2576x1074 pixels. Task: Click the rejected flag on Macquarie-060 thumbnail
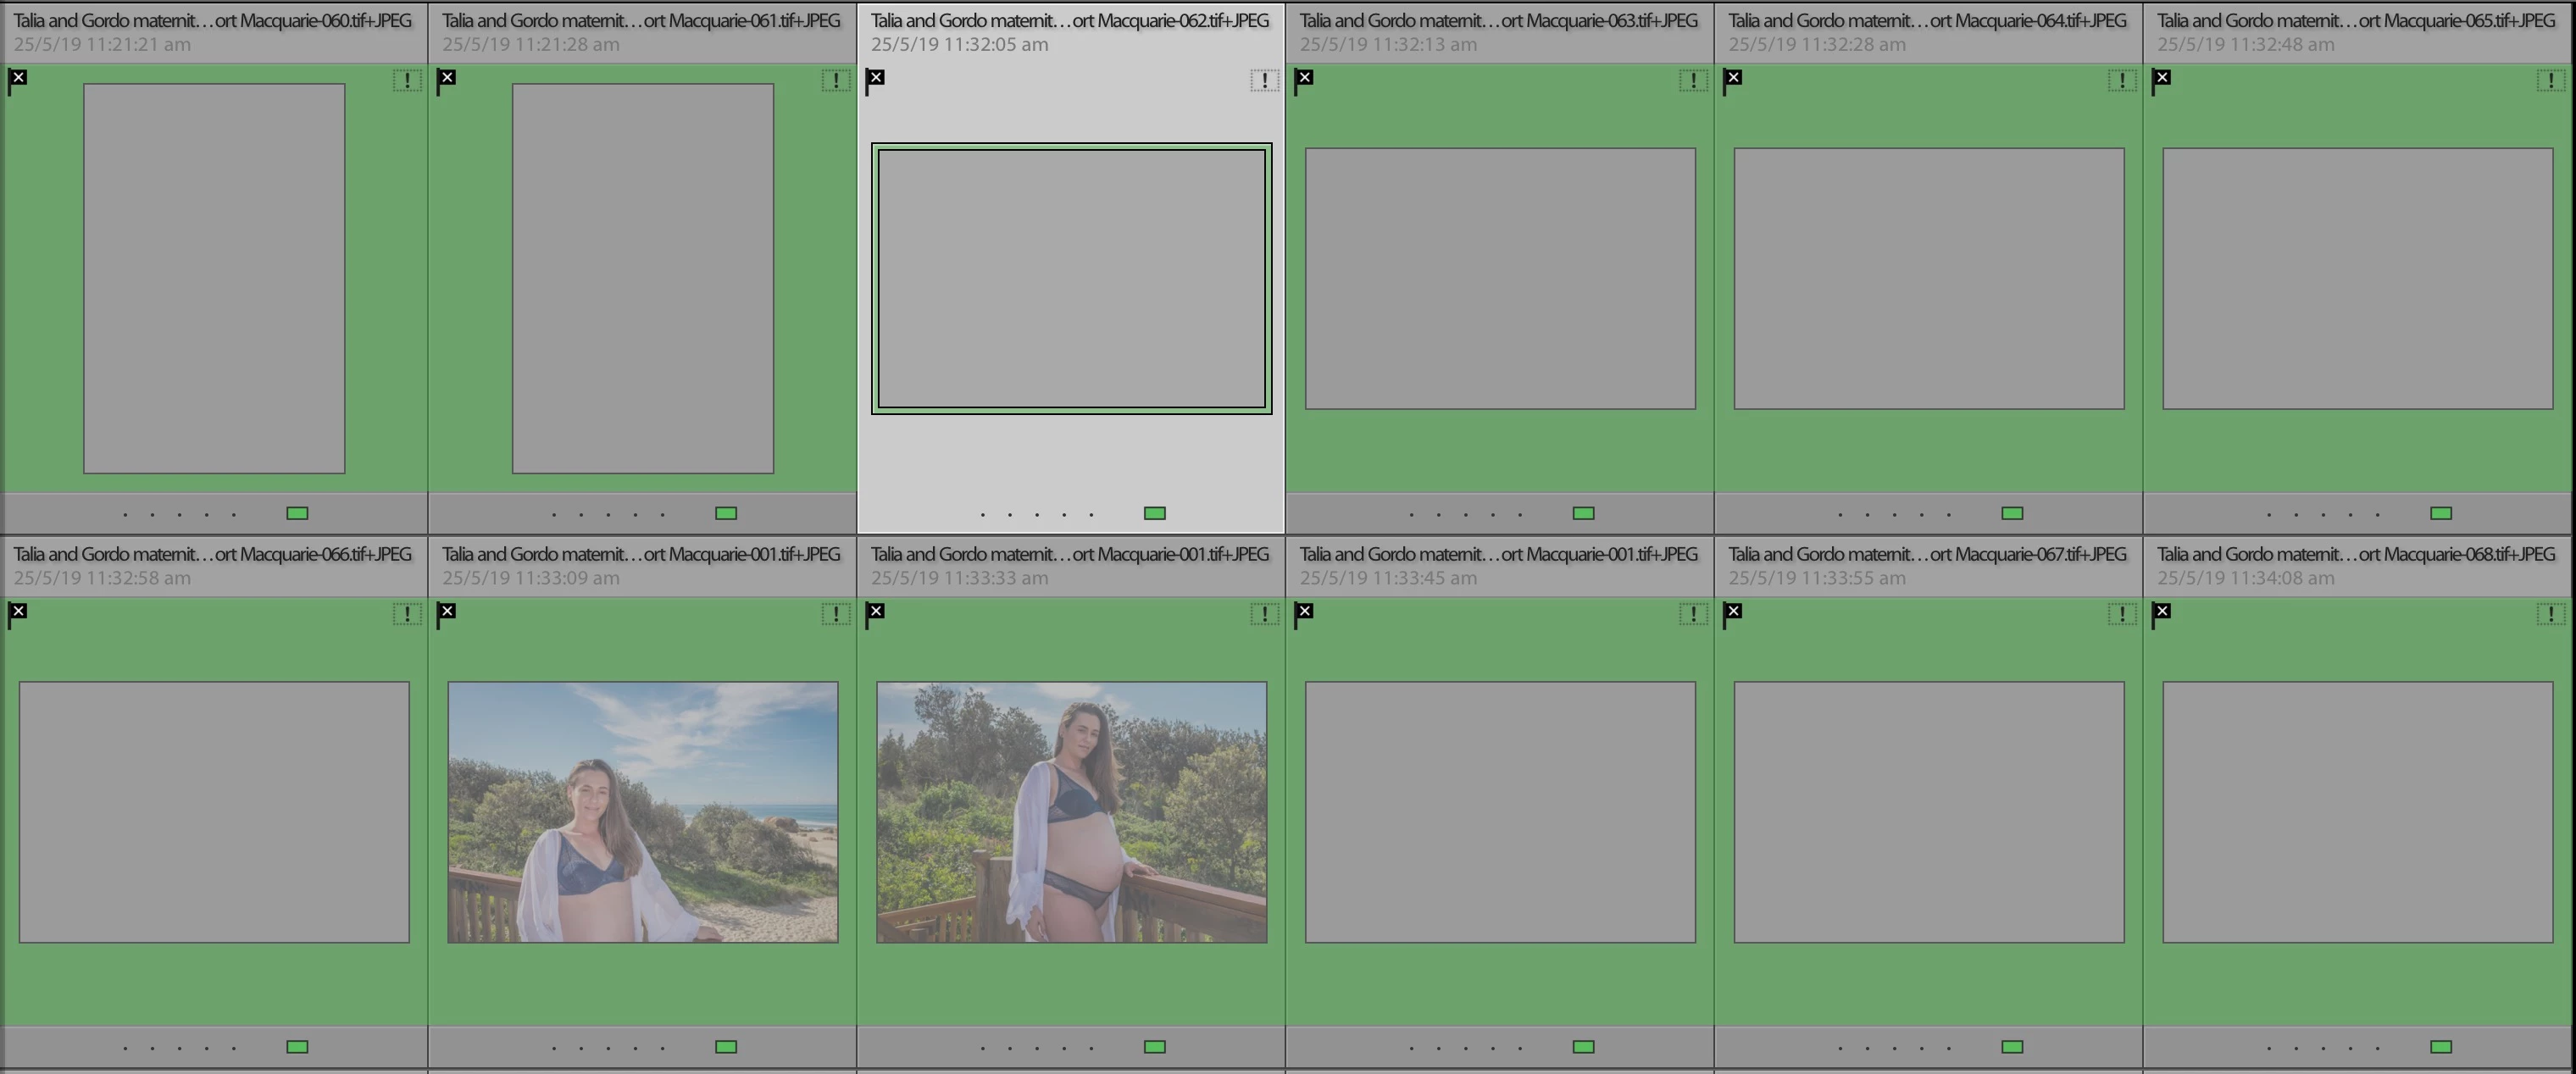[x=18, y=81]
